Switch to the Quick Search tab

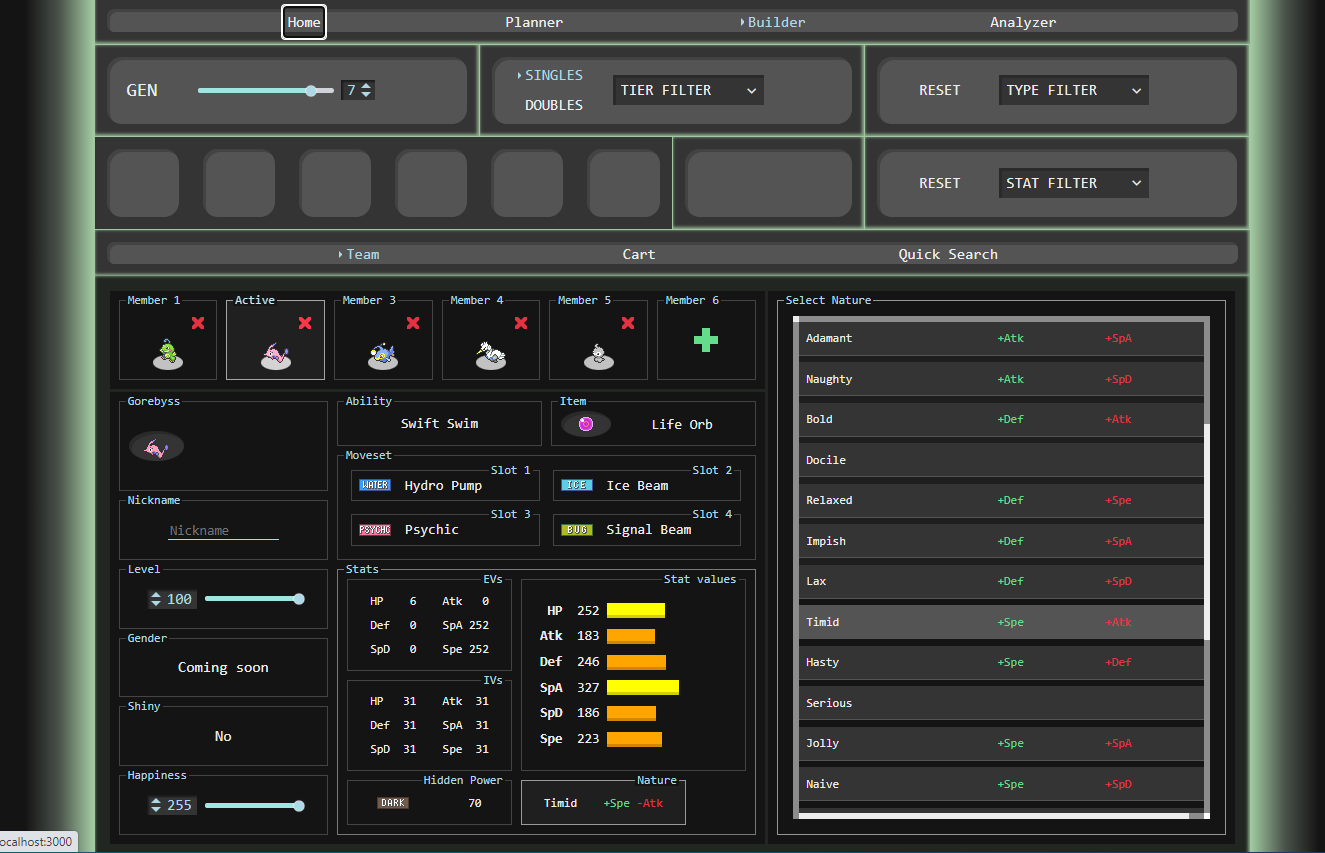tap(948, 254)
